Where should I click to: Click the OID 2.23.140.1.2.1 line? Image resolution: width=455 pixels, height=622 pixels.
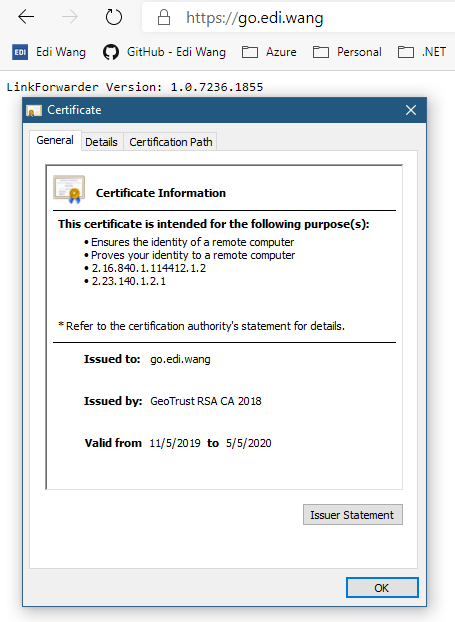point(129,281)
